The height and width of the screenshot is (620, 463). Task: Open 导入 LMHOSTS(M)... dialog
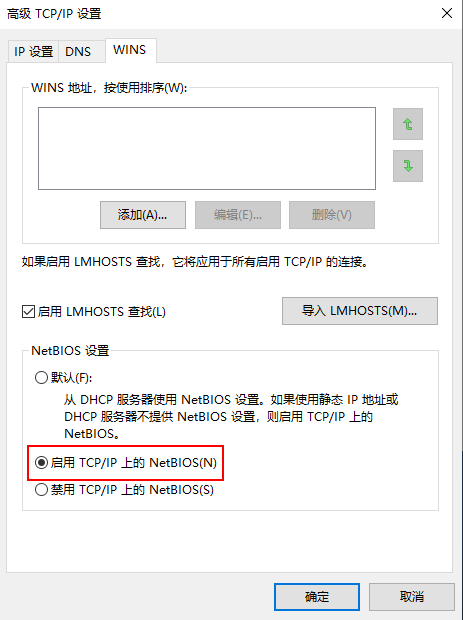tap(360, 311)
